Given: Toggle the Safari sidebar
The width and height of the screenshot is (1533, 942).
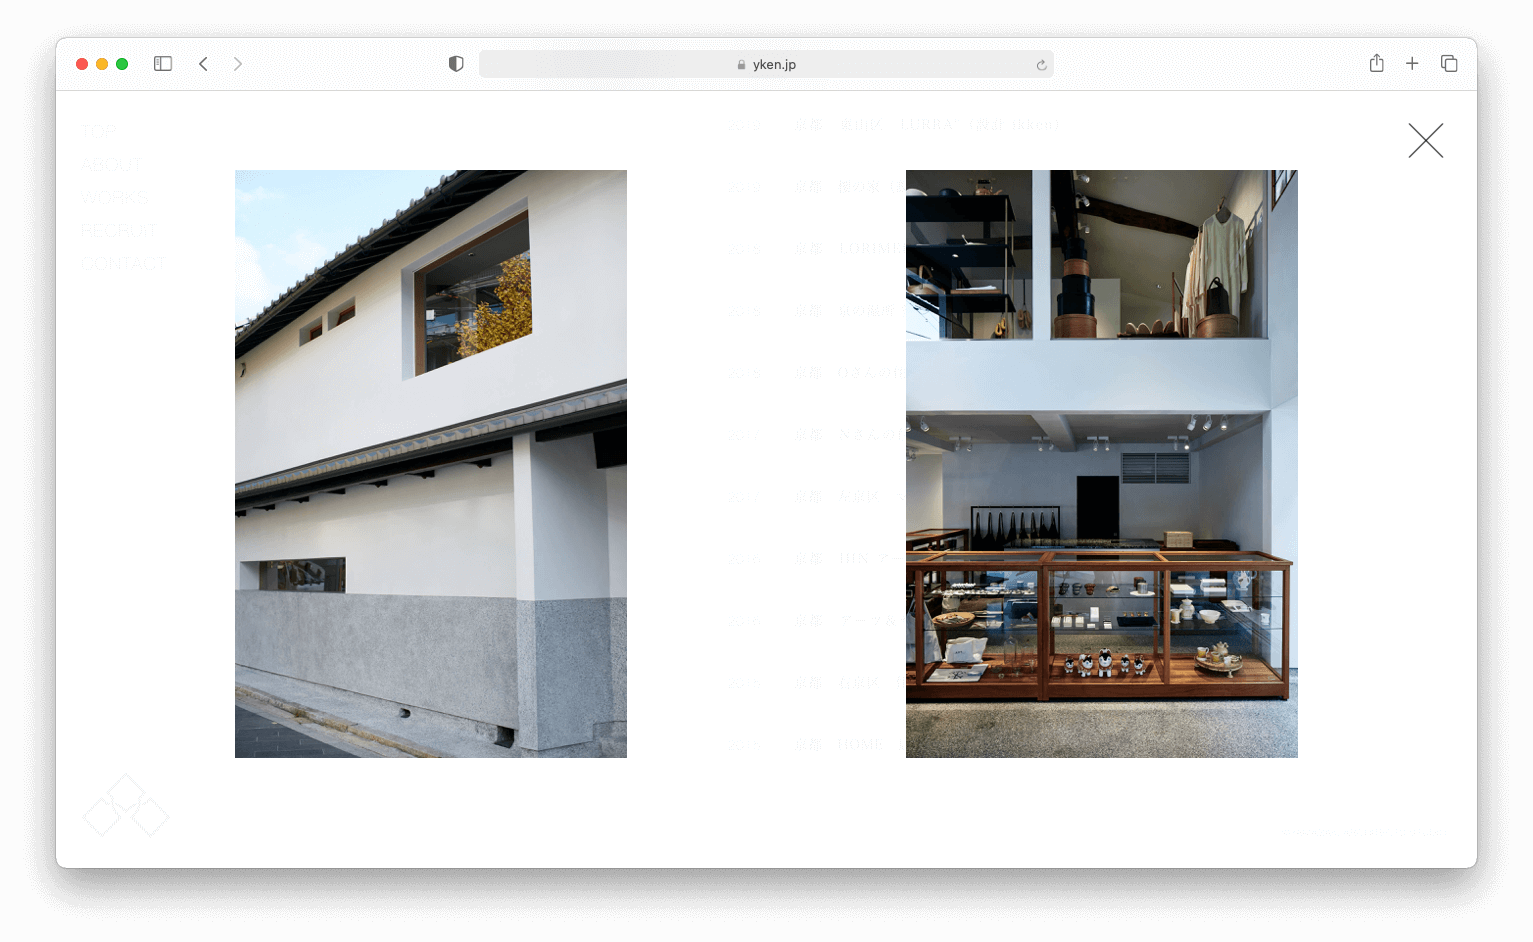Looking at the screenshot, I should tap(163, 64).
